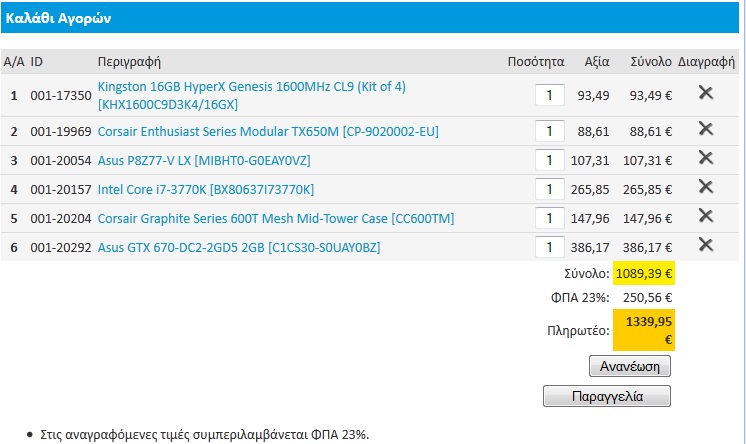Image resolution: width=746 pixels, height=444 pixels.
Task: Focus quantity field for Intel Core i7-3770K row
Action: coord(550,189)
